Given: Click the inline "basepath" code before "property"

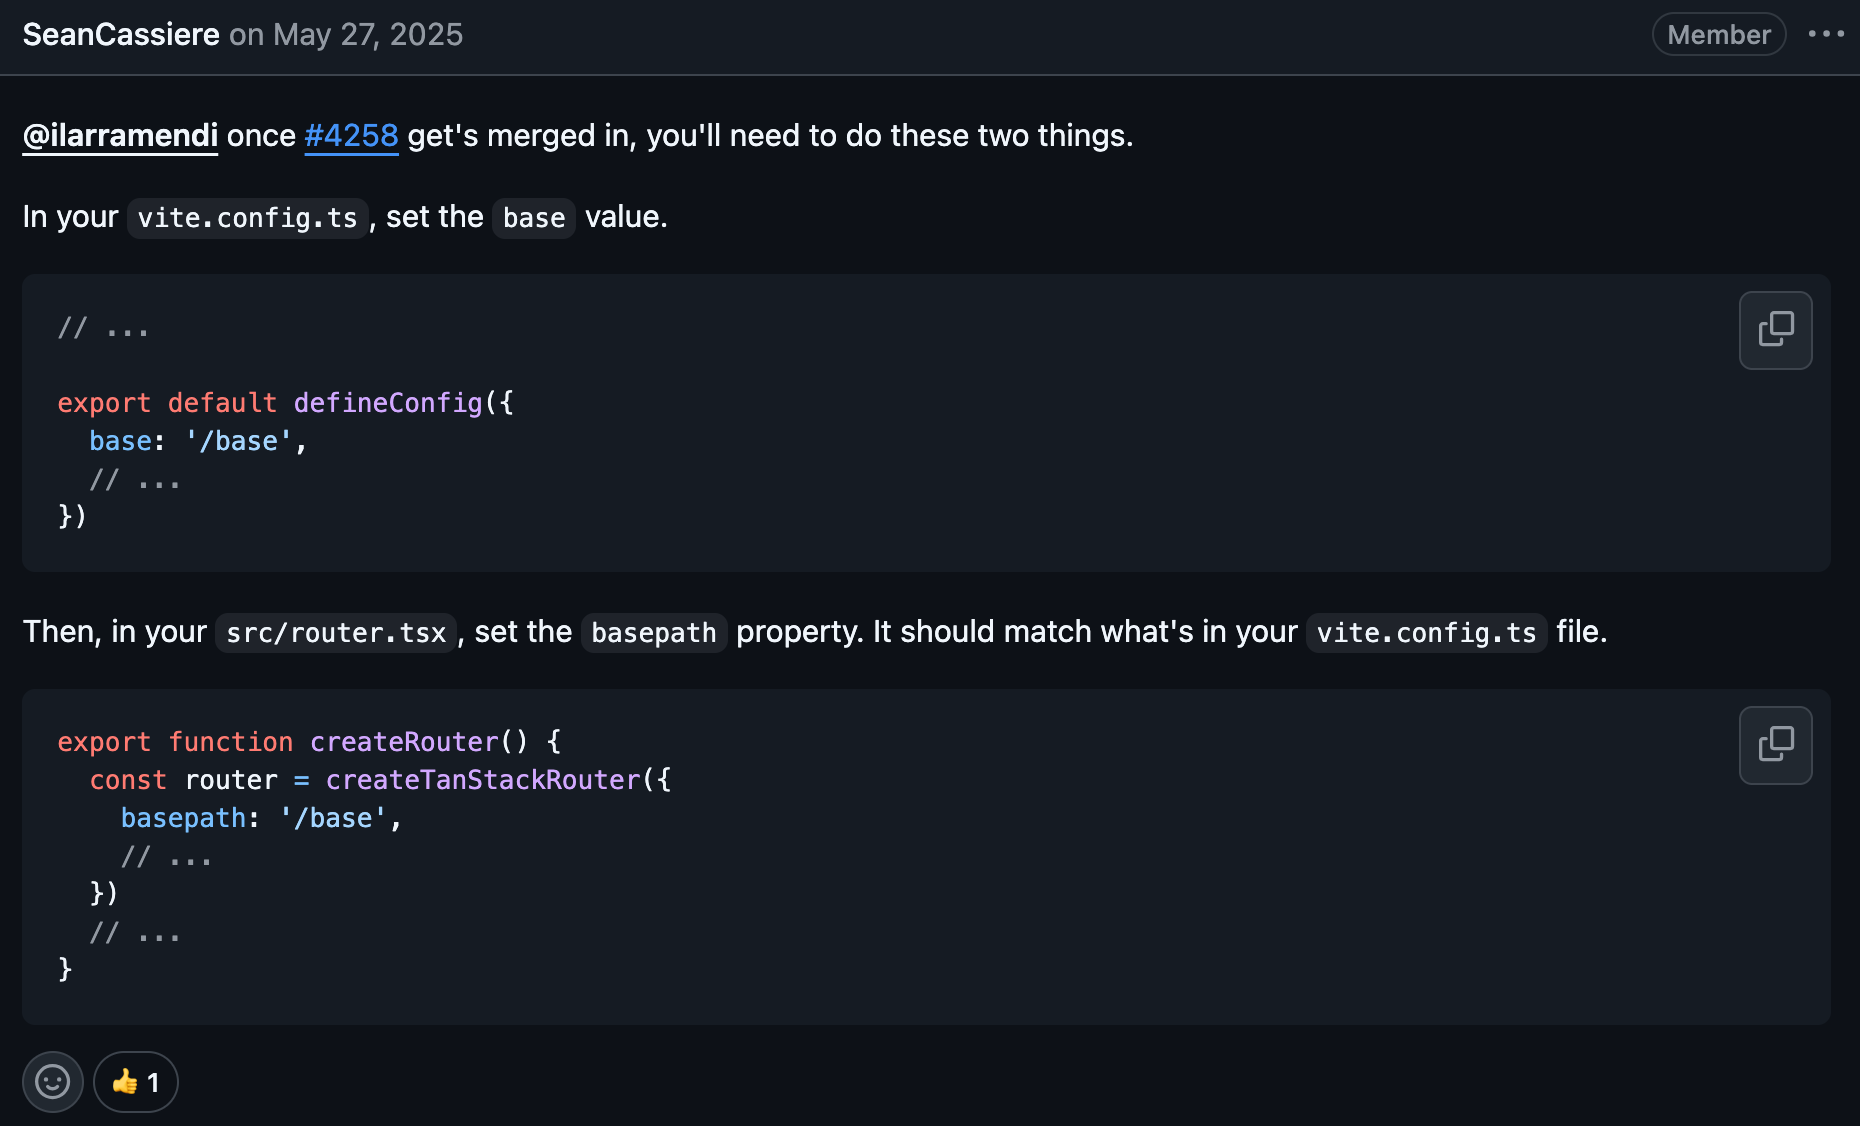Looking at the screenshot, I should tap(654, 633).
